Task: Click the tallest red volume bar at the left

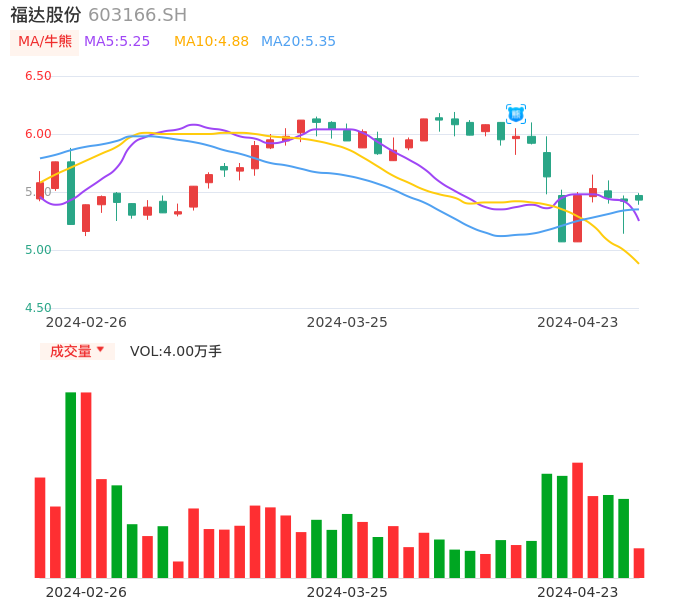Action: pos(86,484)
